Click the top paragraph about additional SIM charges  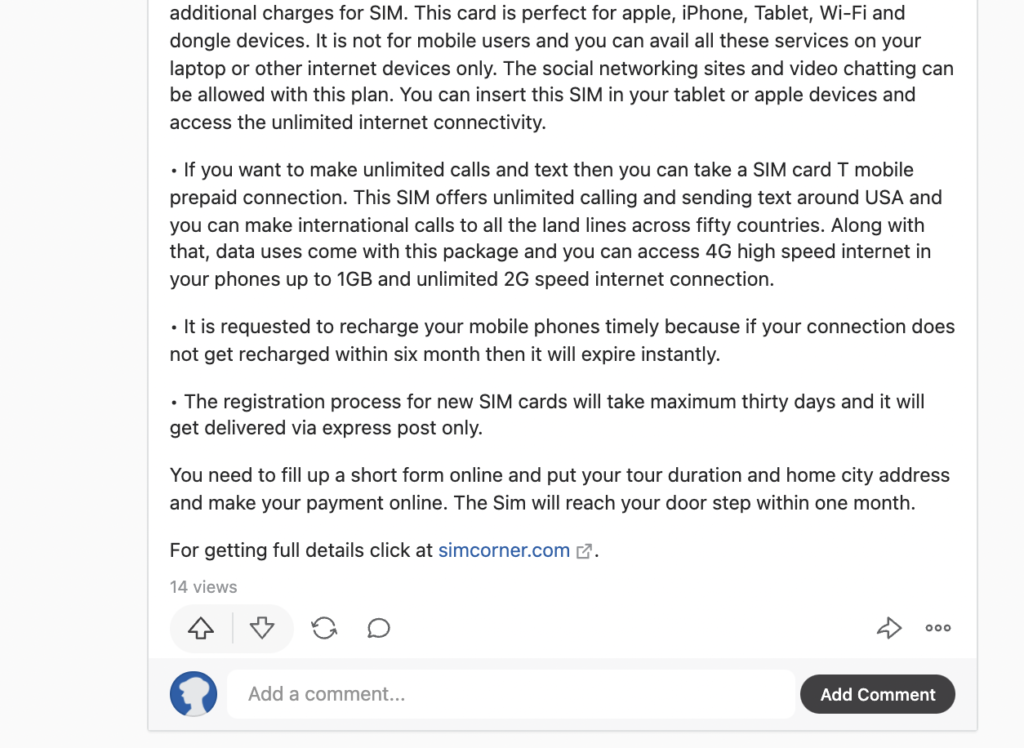pyautogui.click(x=562, y=68)
